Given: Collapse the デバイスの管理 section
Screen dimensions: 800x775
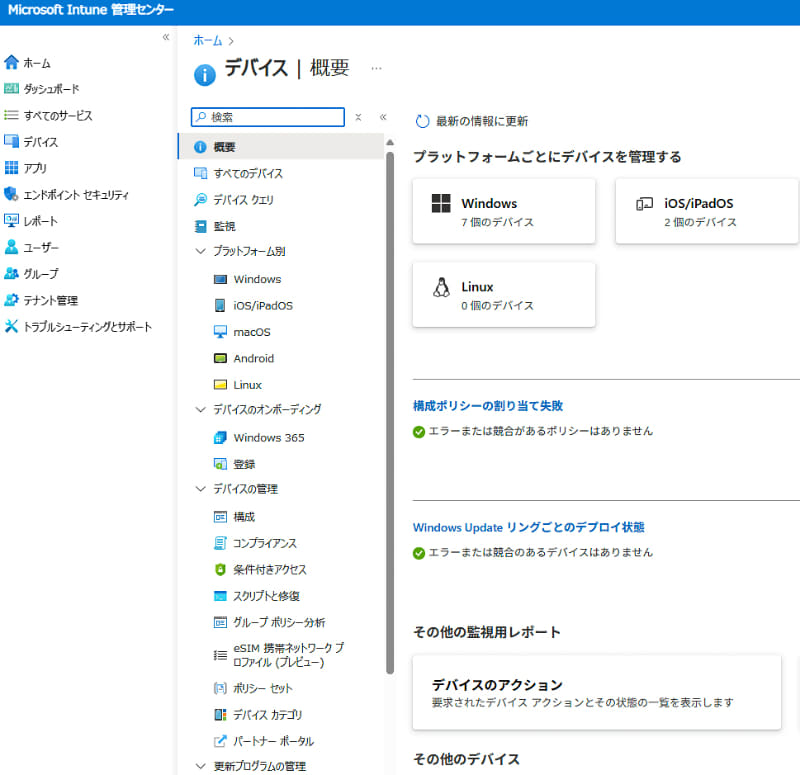Looking at the screenshot, I should 199,489.
